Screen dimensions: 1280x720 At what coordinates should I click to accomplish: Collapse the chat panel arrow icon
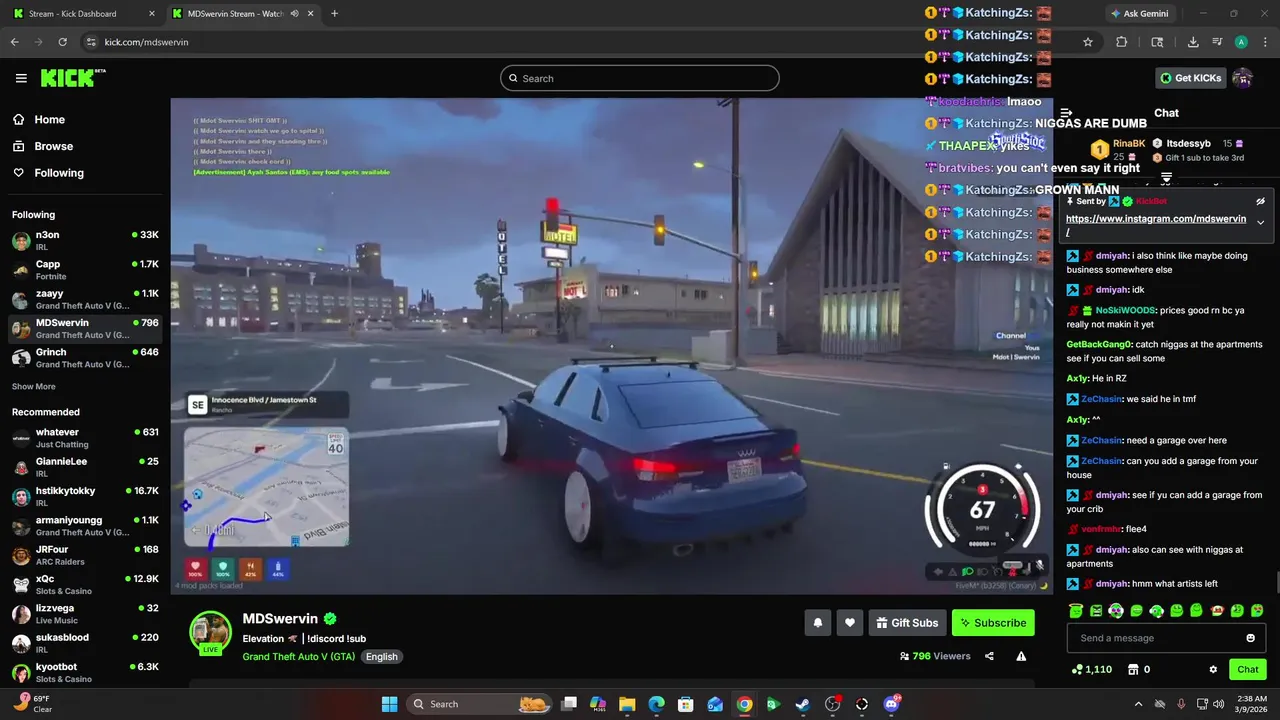click(x=1066, y=113)
